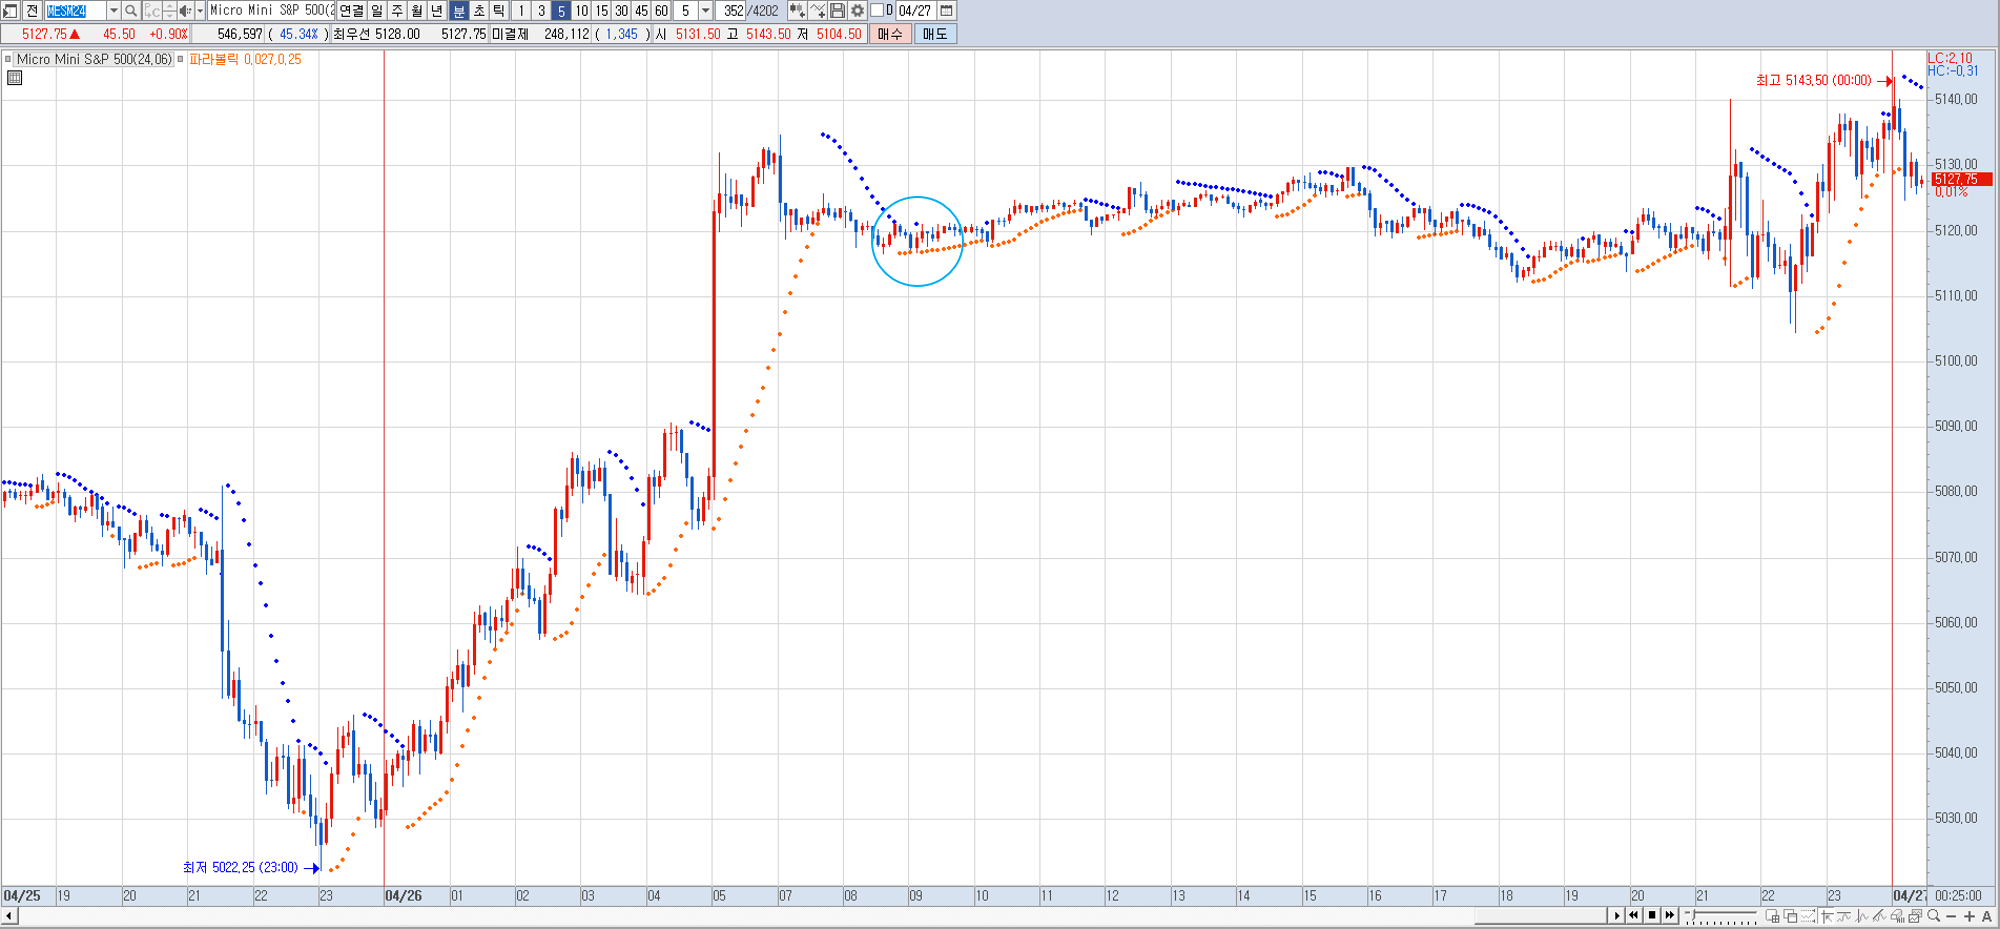Toggle the Micro Mini S&P 500 series marker

pos(8,59)
